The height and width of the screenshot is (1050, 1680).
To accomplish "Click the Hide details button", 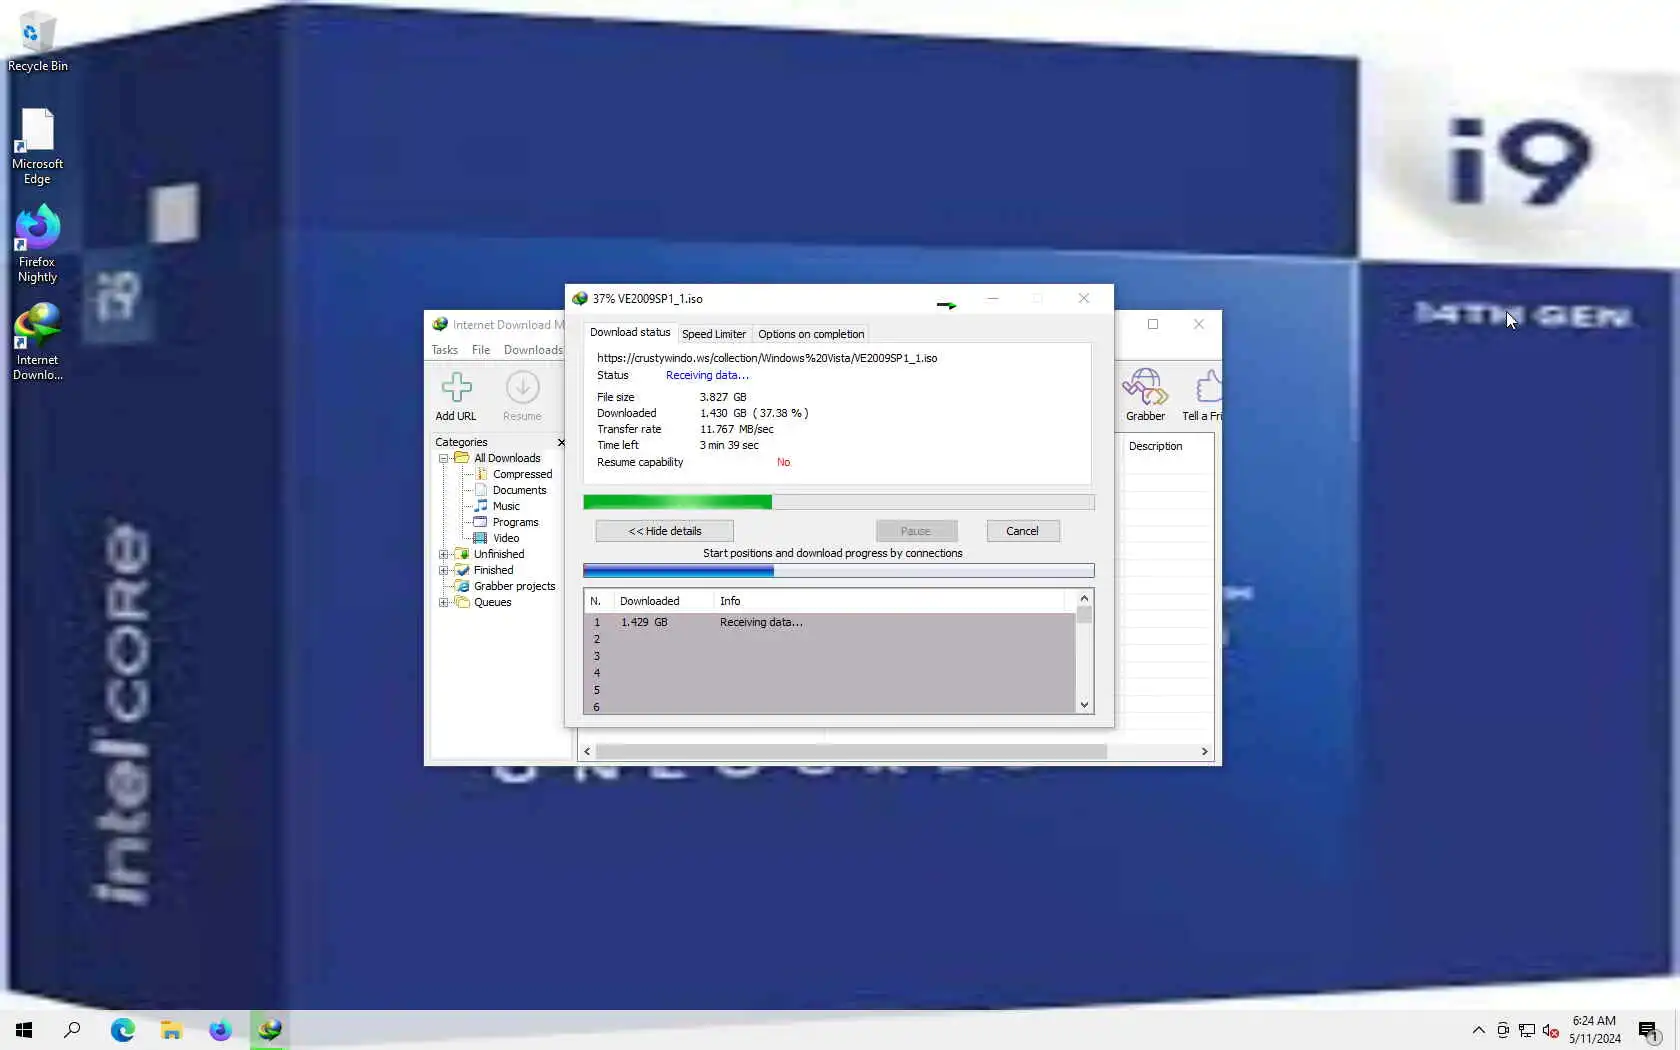I will click(665, 531).
